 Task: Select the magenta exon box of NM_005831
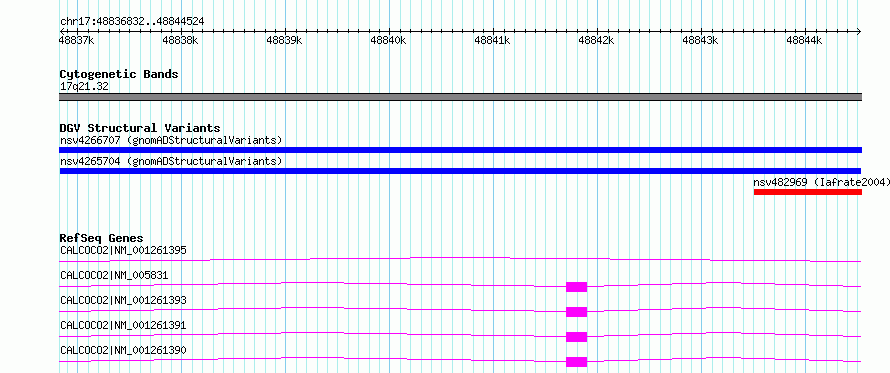tap(576, 287)
